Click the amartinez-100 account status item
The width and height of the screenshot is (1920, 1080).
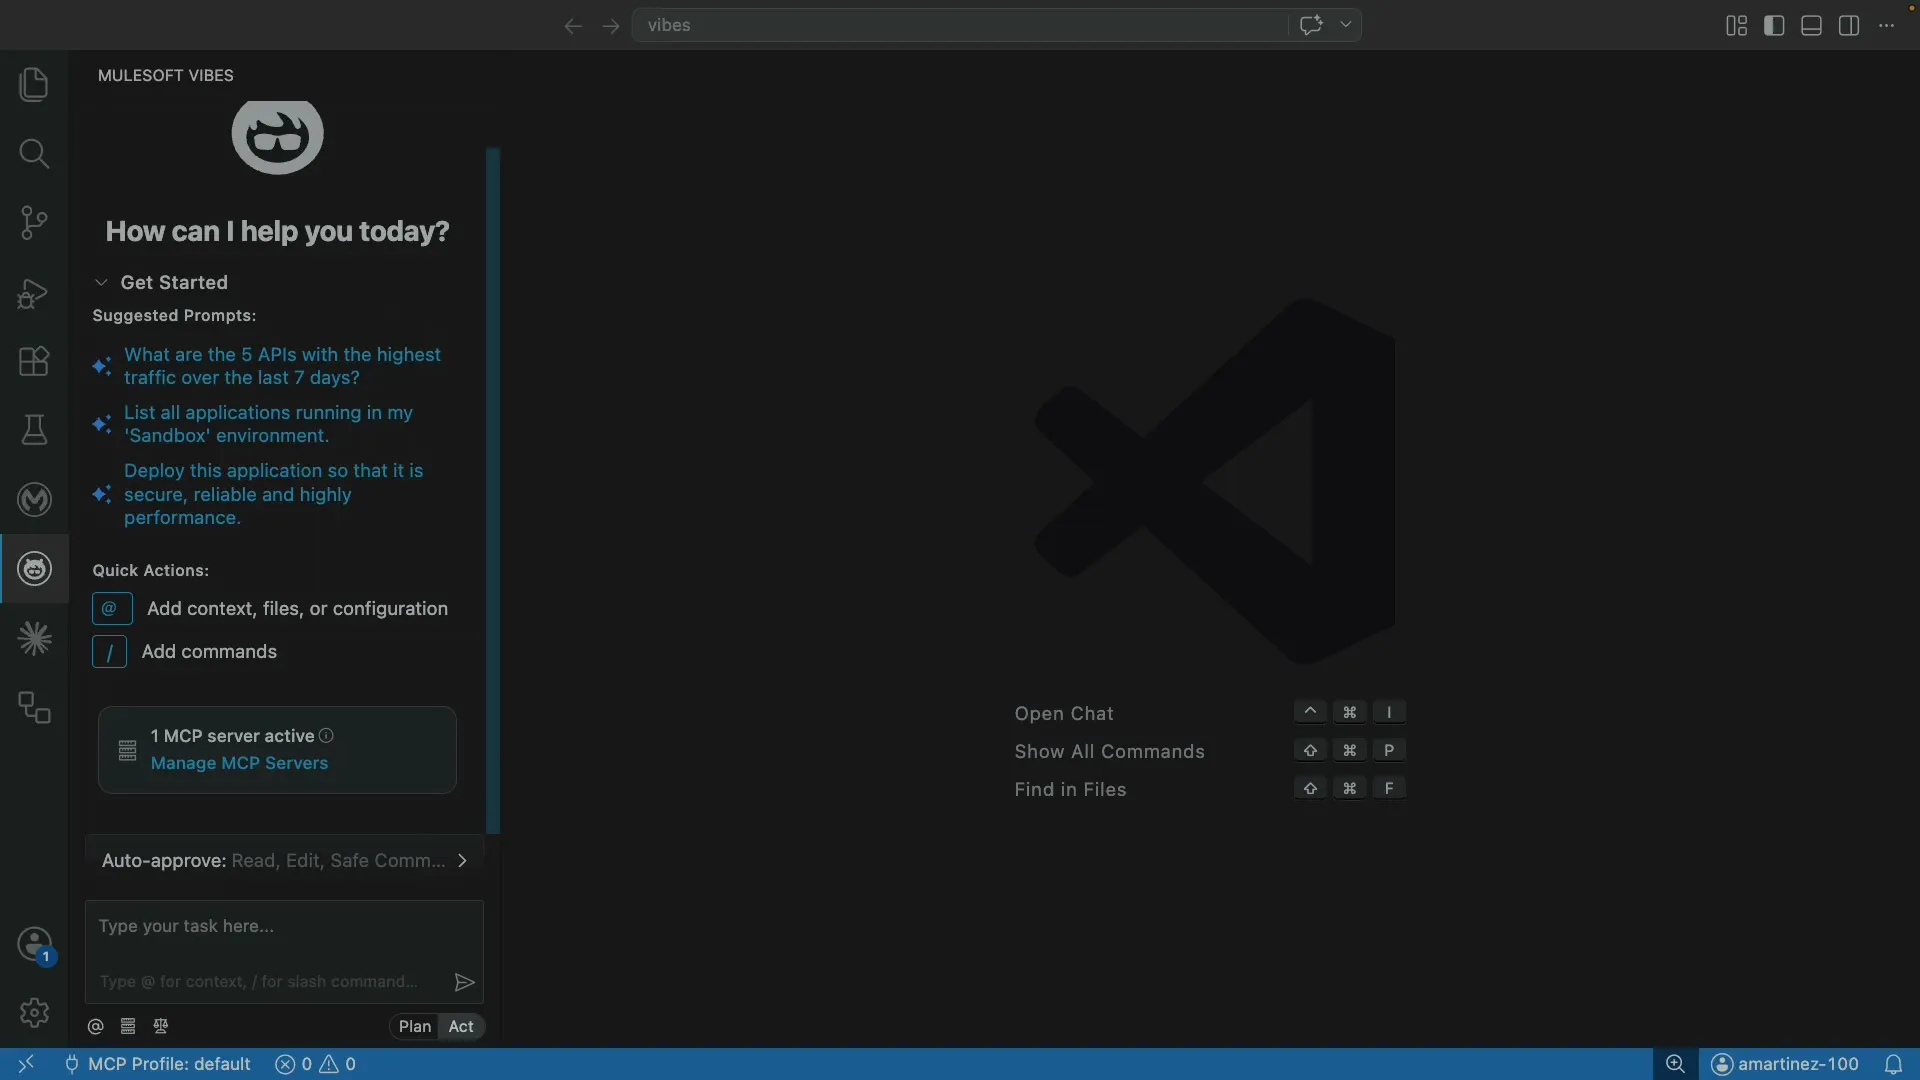point(1785,1064)
